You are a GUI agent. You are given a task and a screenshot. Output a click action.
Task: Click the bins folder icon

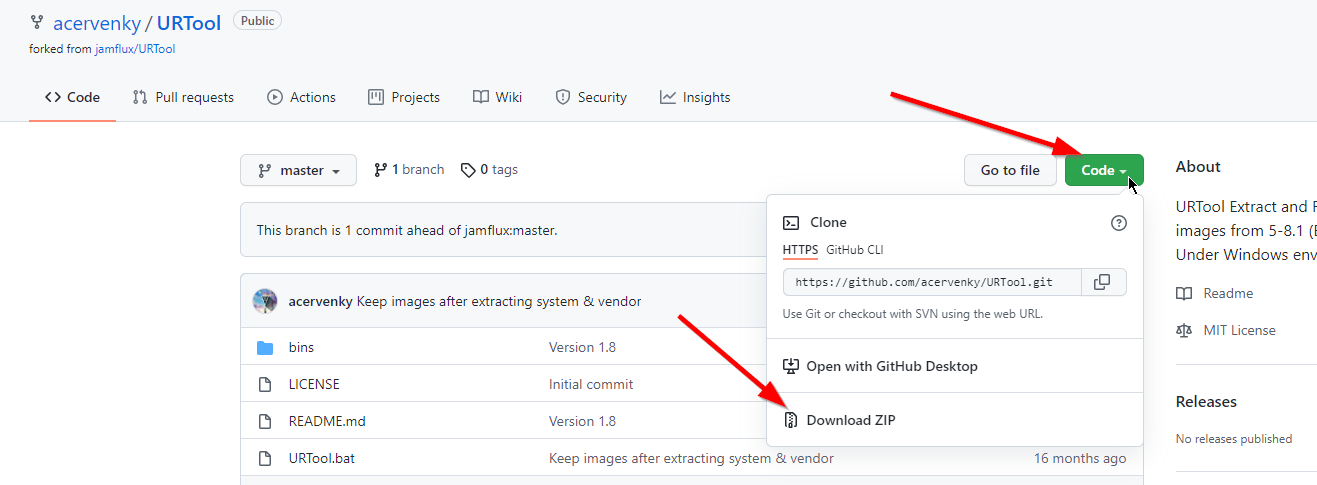click(x=265, y=347)
